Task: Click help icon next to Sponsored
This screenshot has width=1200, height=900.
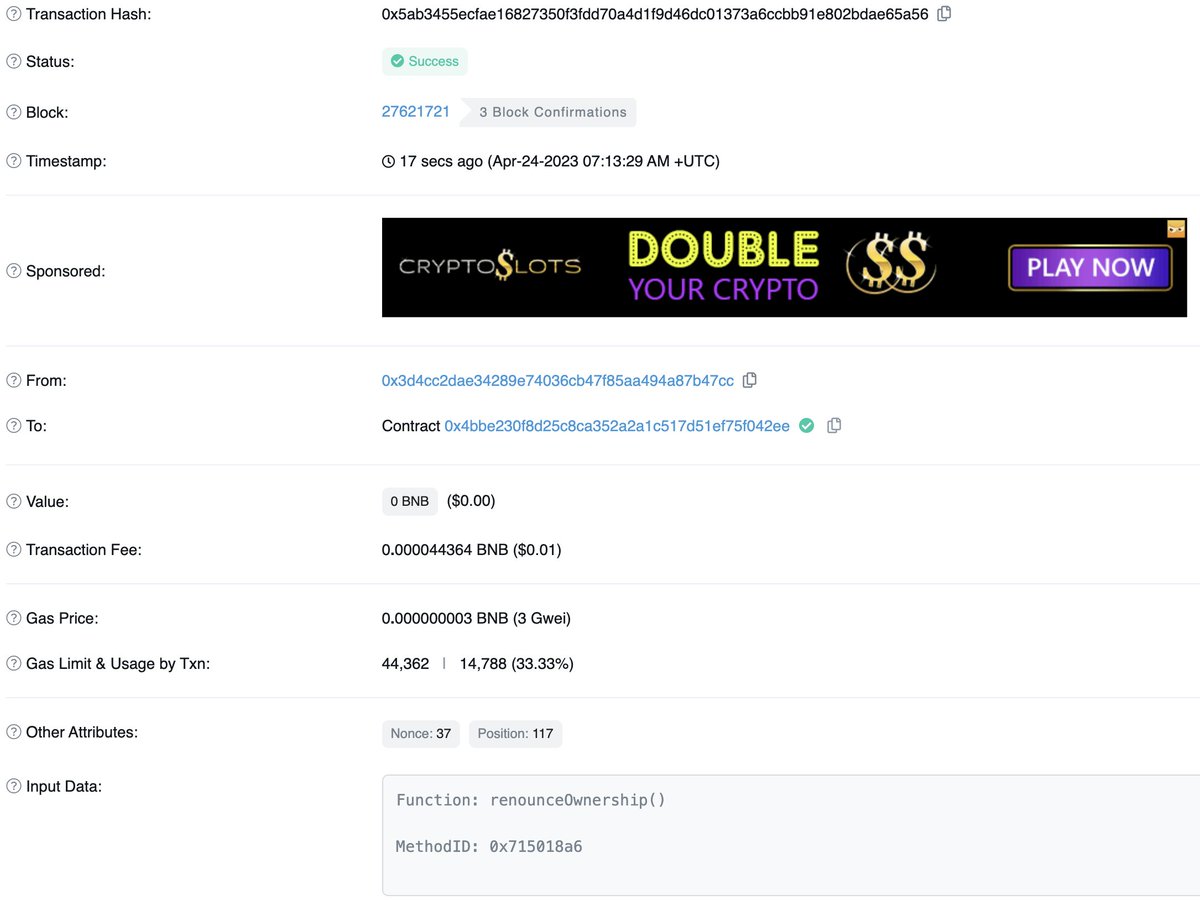Action: pyautogui.click(x=14, y=270)
